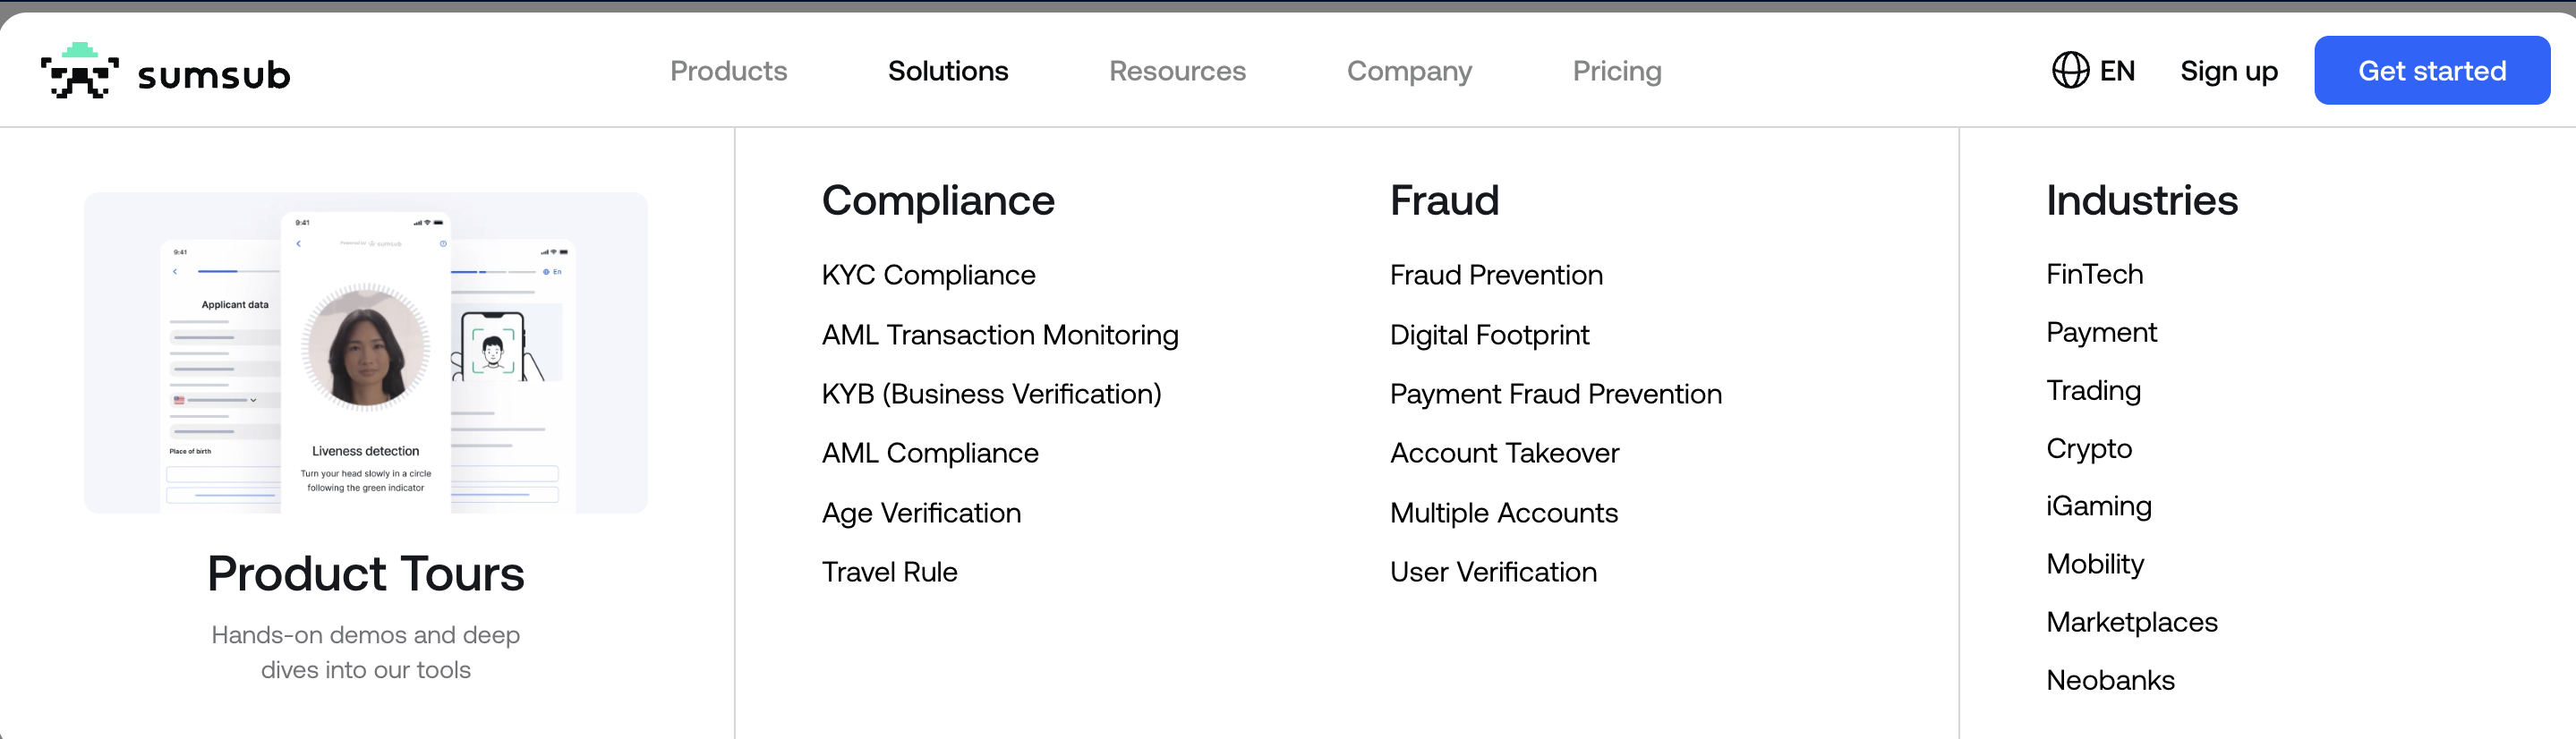Open the Travel Rule page
This screenshot has height=739, width=2576.
(889, 572)
